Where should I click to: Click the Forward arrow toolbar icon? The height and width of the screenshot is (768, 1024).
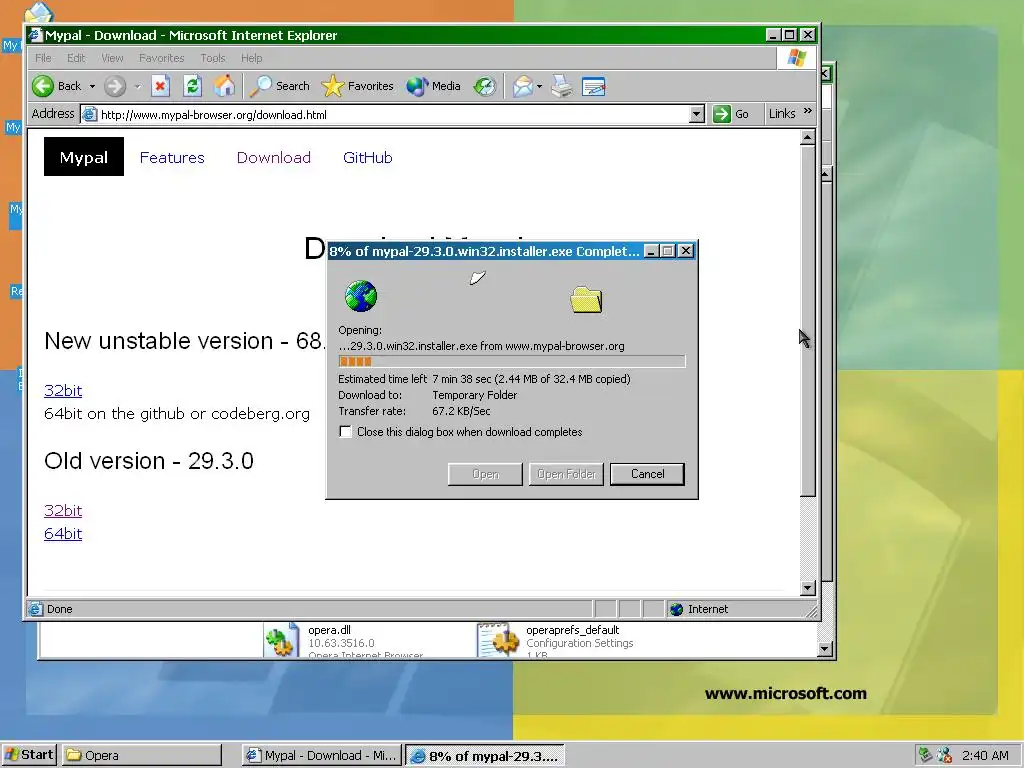[115, 86]
